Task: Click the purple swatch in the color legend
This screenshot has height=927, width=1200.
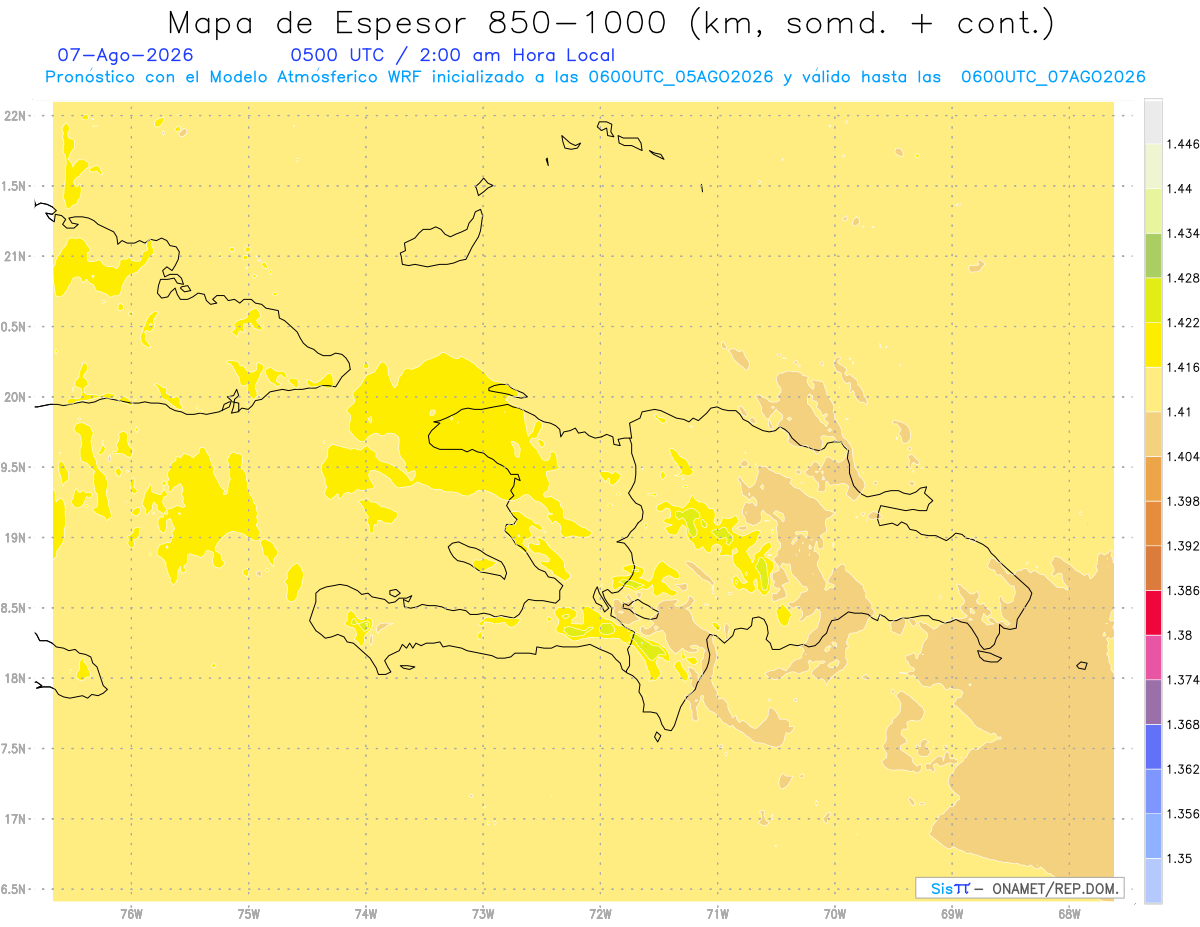Action: [x=1153, y=702]
